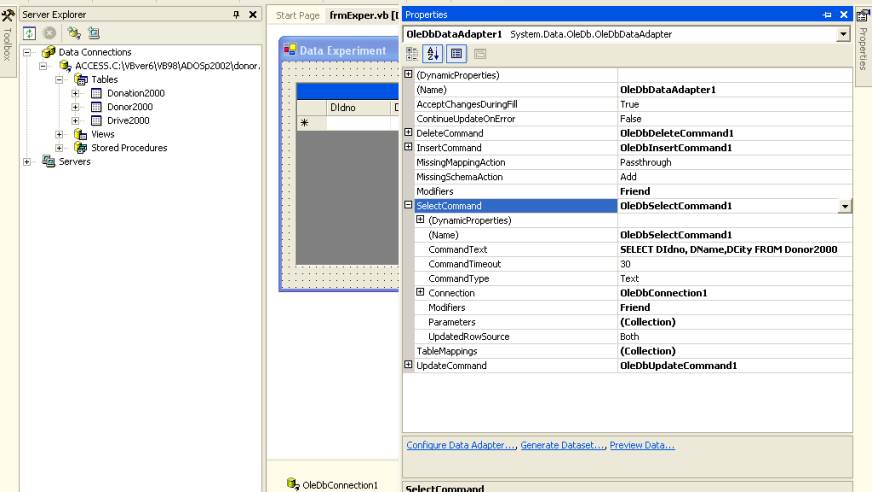Click the Data Experiment form title bar
872x492 pixels.
(x=340, y=50)
